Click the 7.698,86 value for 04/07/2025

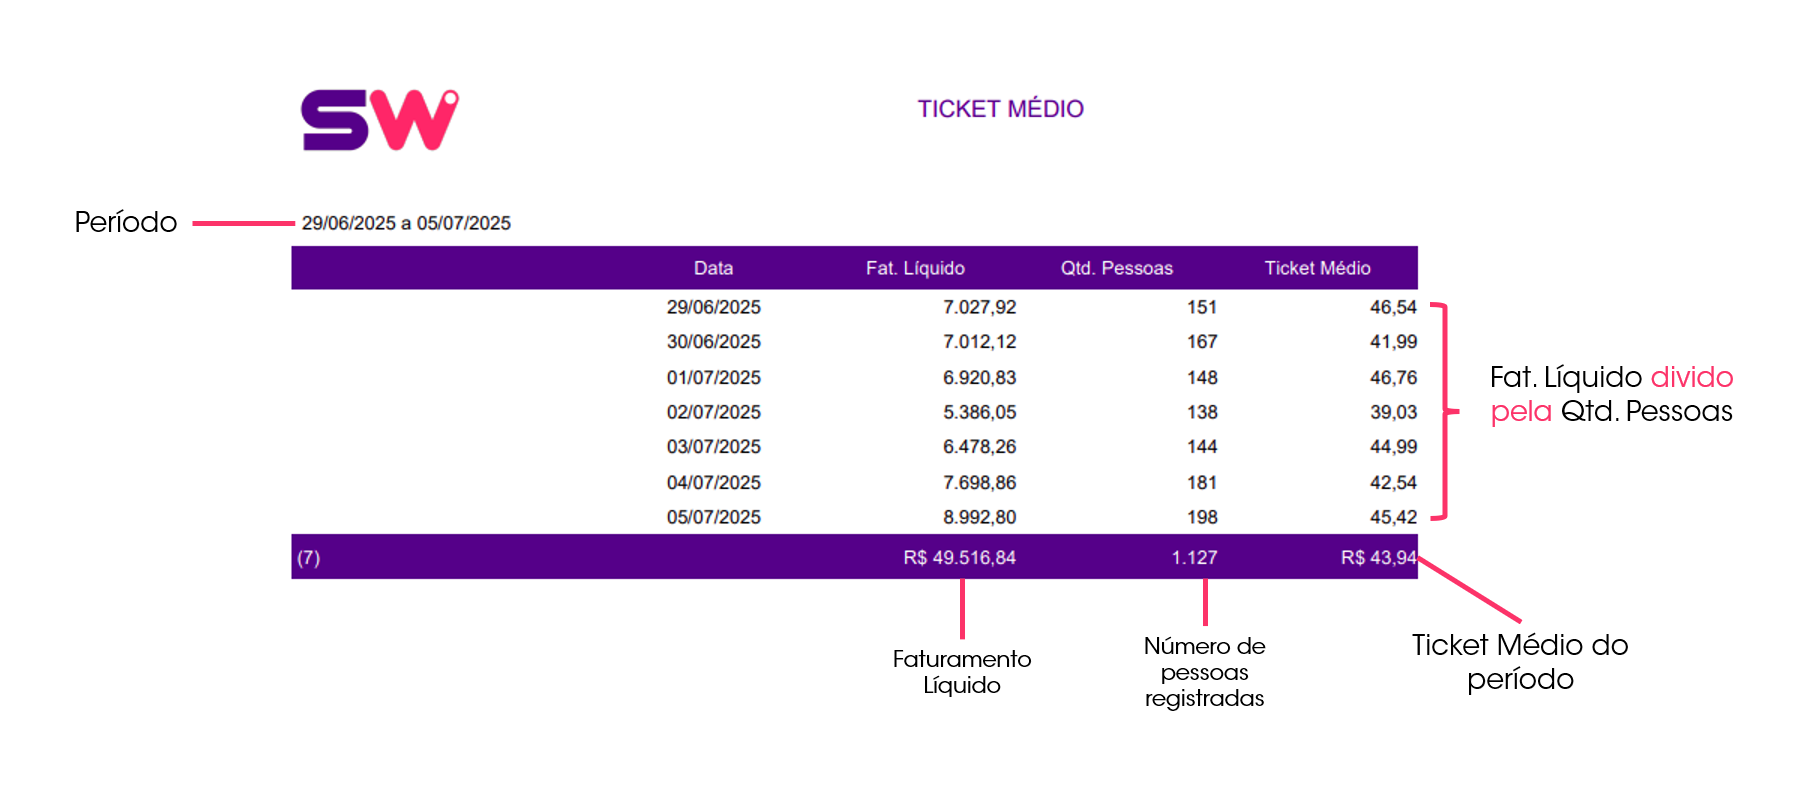pos(979,483)
